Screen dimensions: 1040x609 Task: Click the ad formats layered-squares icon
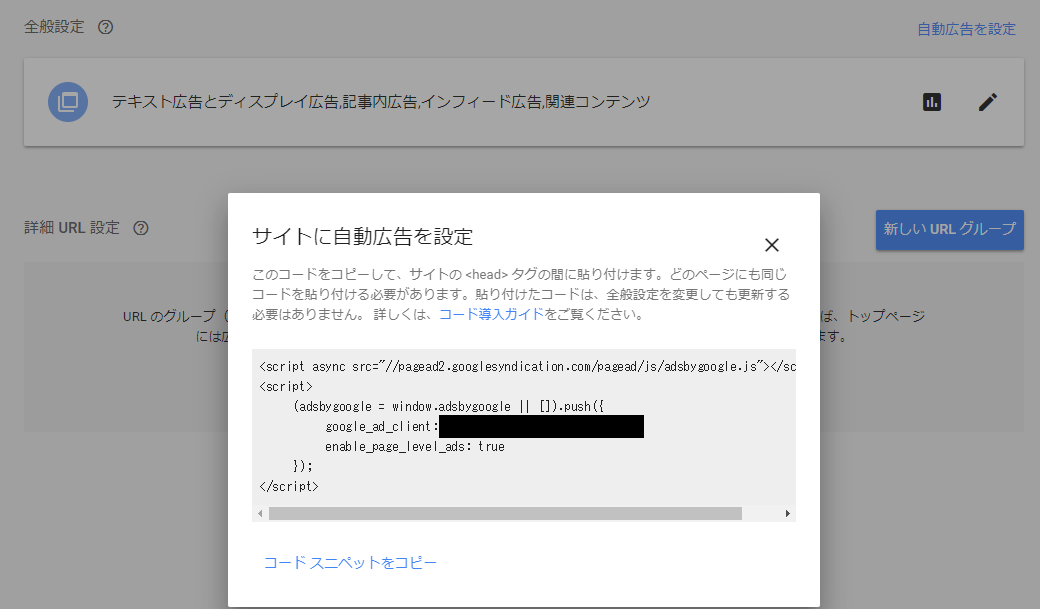(68, 102)
